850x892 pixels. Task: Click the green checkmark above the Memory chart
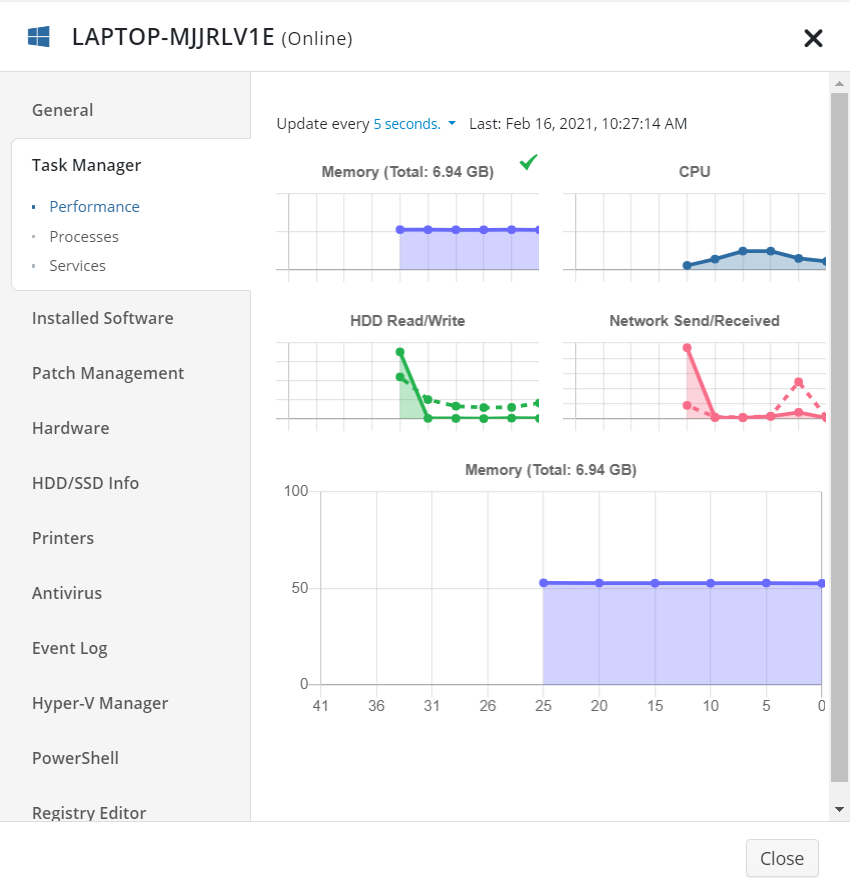pyautogui.click(x=528, y=162)
